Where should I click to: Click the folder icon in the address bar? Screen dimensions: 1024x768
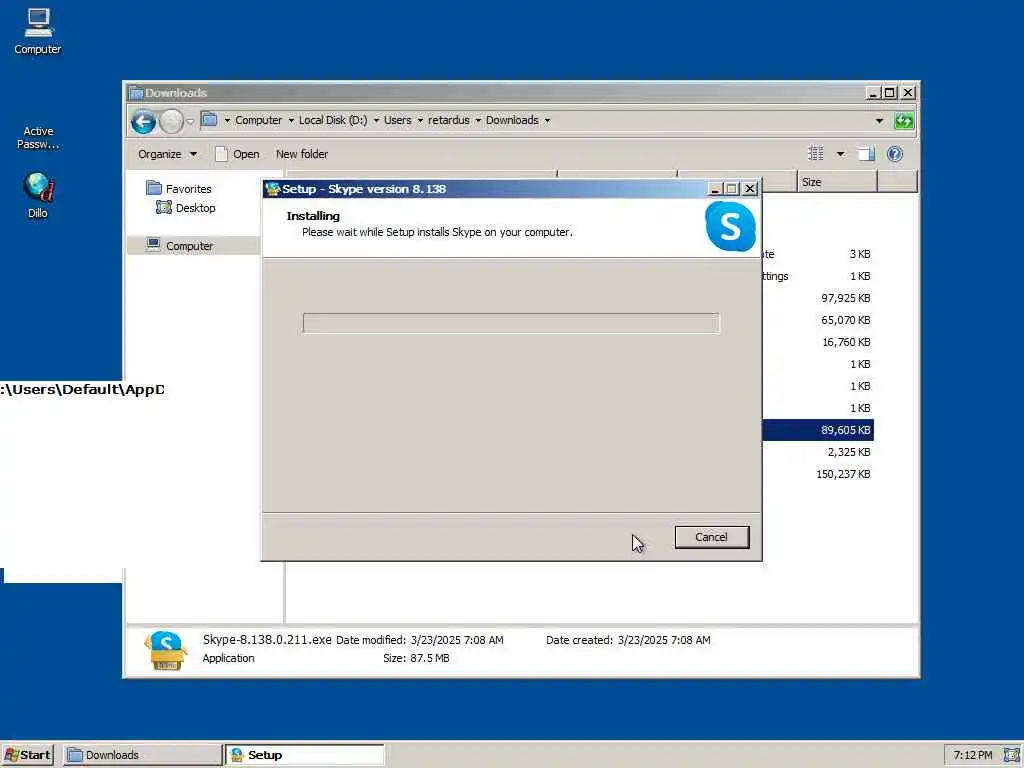point(209,120)
